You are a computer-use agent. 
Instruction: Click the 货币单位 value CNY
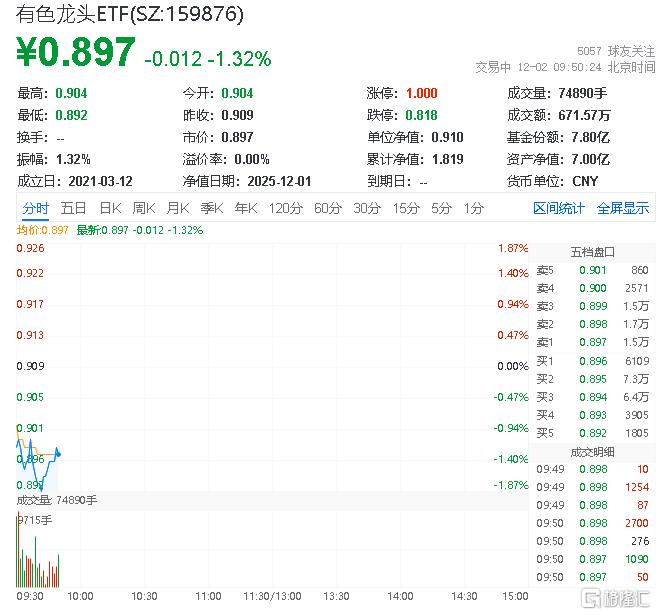coord(585,181)
